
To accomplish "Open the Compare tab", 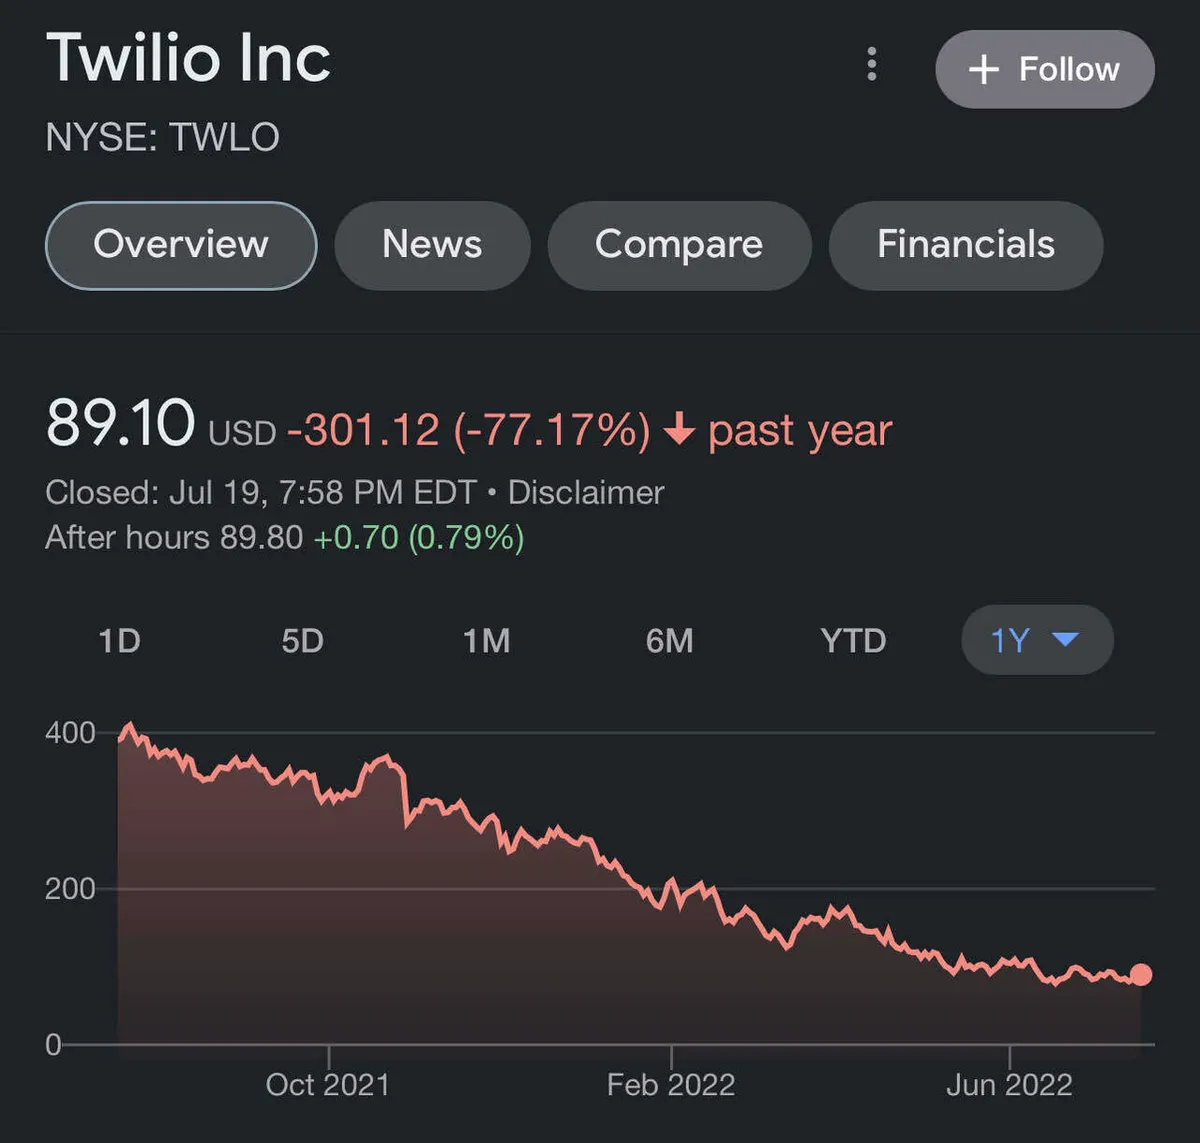I will pos(679,245).
